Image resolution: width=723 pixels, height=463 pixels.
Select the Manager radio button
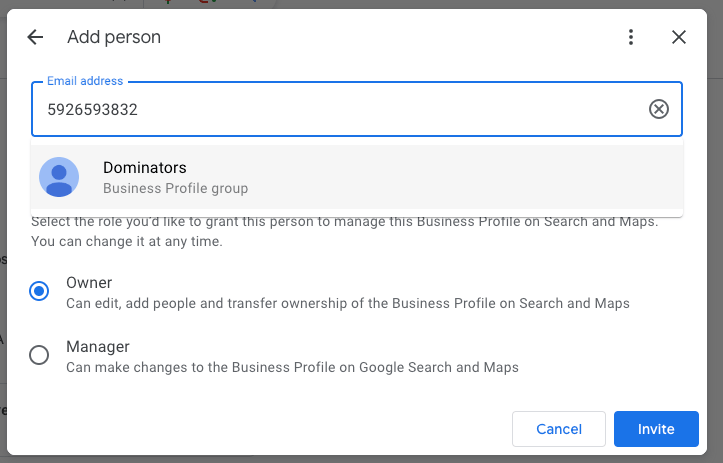click(39, 355)
